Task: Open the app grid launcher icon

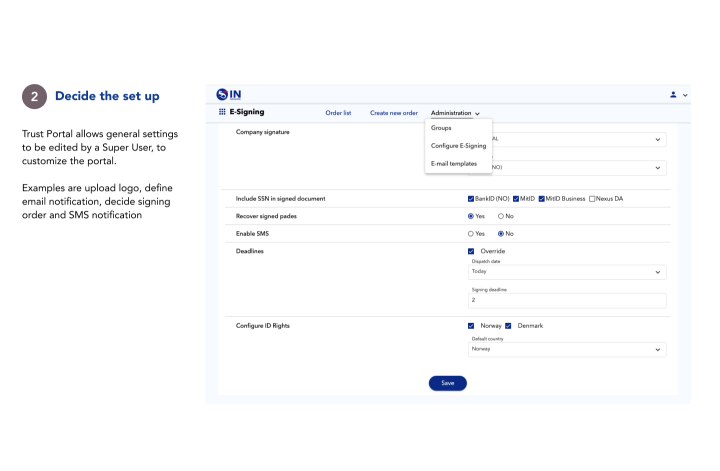Action: pyautogui.click(x=221, y=112)
